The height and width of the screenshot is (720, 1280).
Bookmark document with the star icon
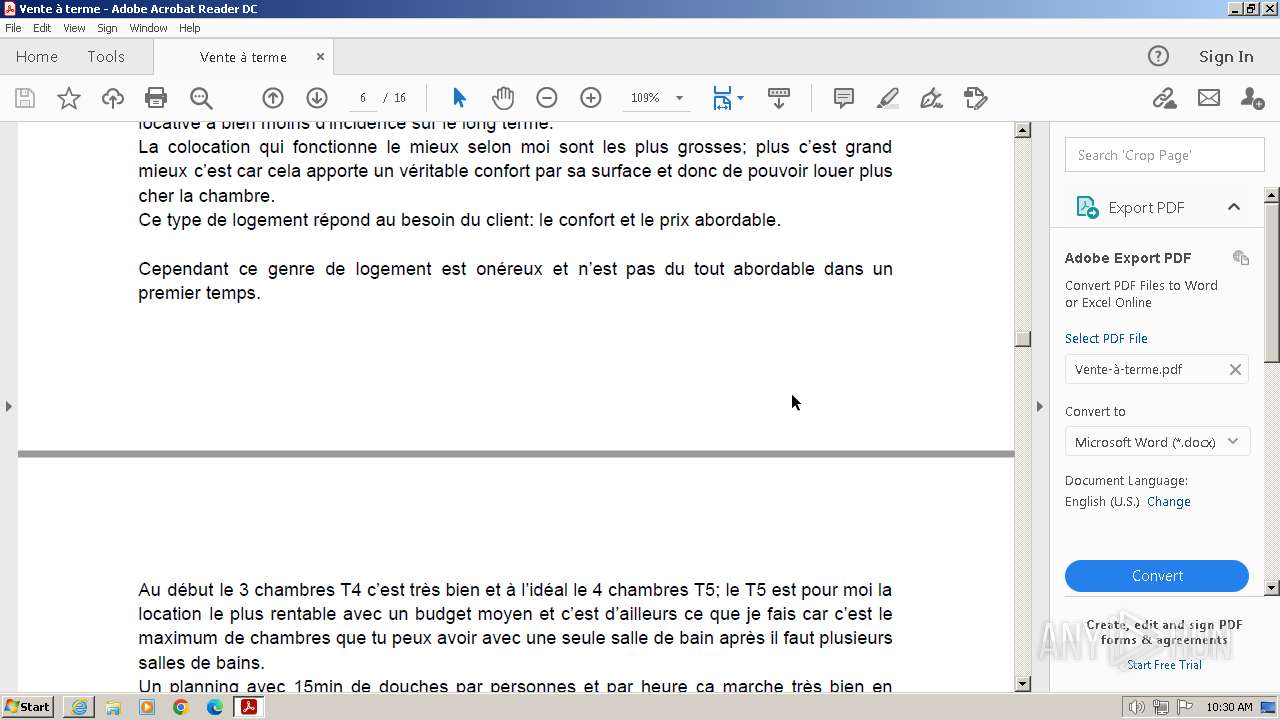(x=69, y=98)
